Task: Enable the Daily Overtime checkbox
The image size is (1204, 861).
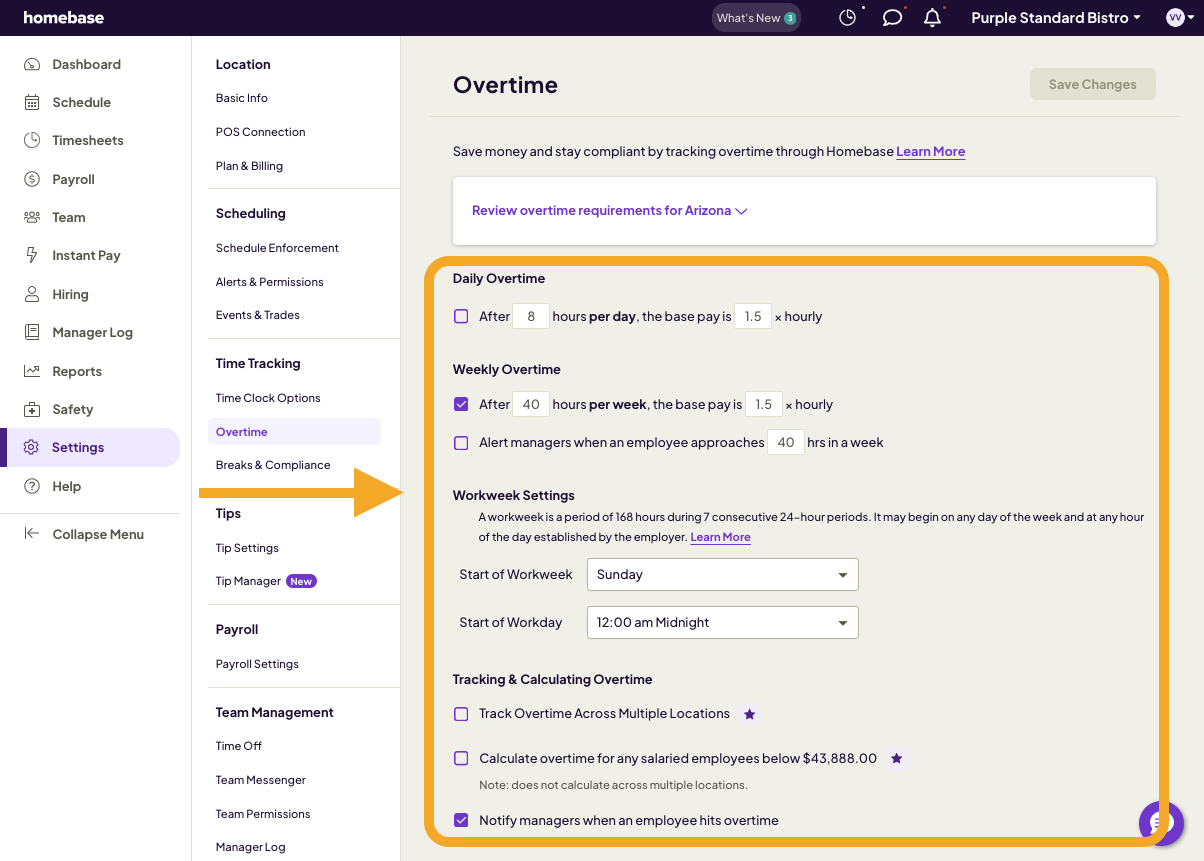Action: coord(461,316)
